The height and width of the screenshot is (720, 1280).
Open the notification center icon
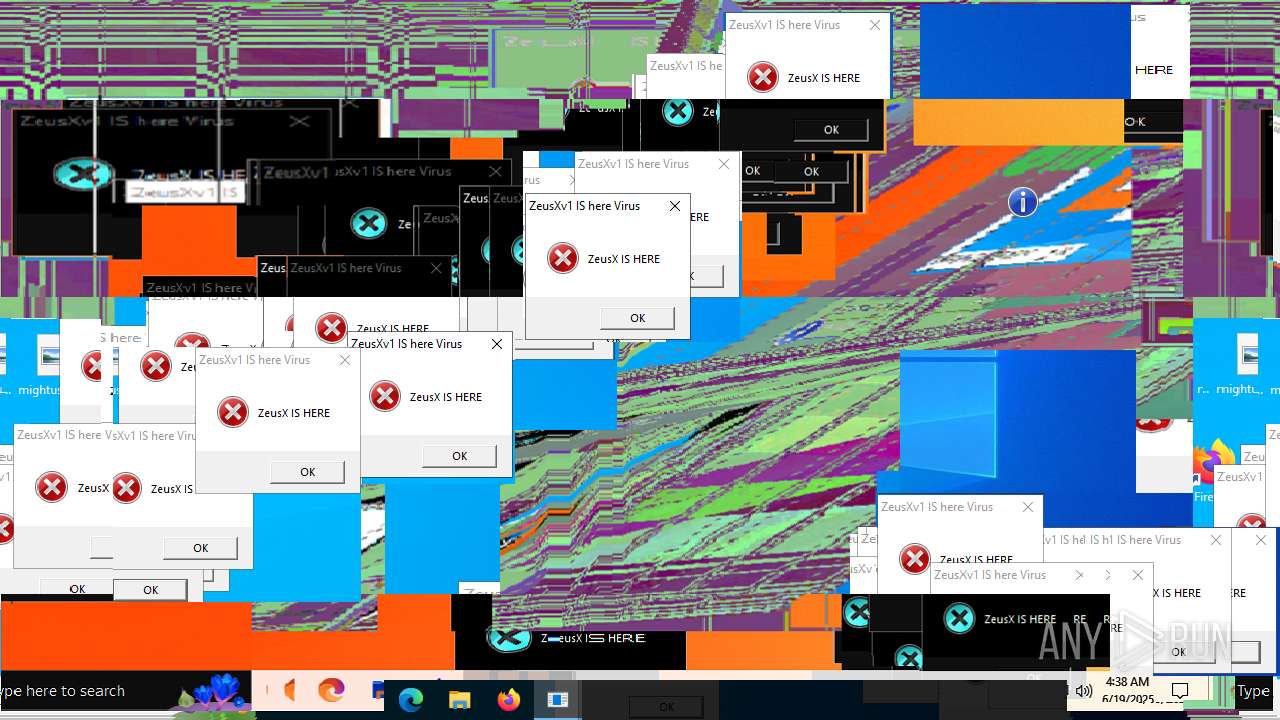pyautogui.click(x=1180, y=691)
